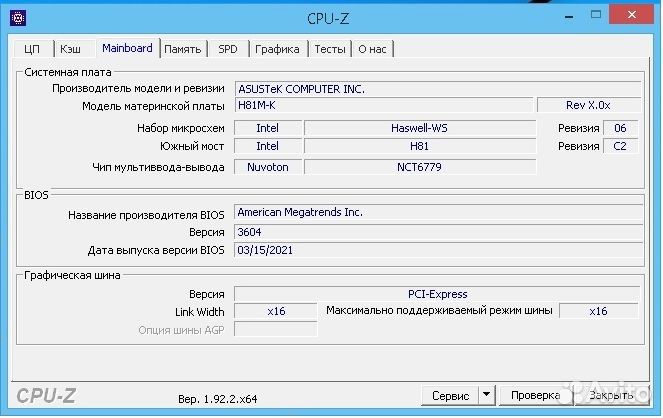Open the ЦП tab

(32, 49)
